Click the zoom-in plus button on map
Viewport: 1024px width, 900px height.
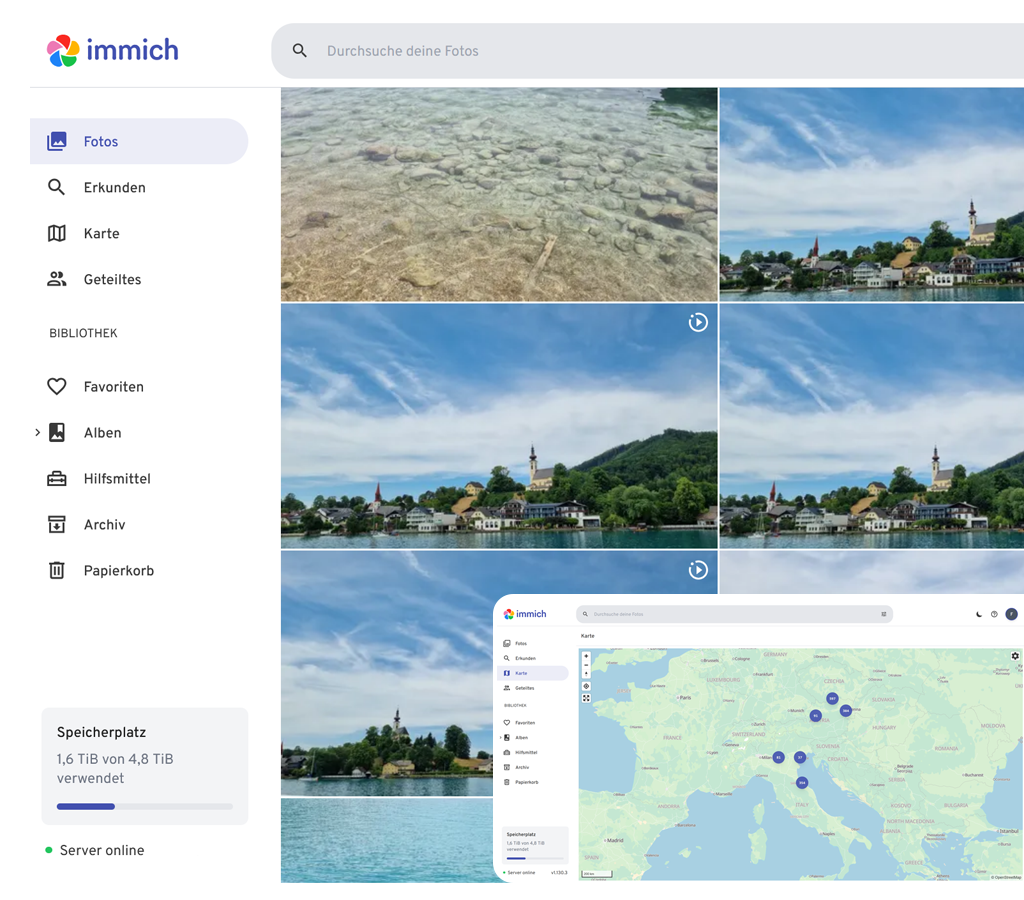pos(586,657)
